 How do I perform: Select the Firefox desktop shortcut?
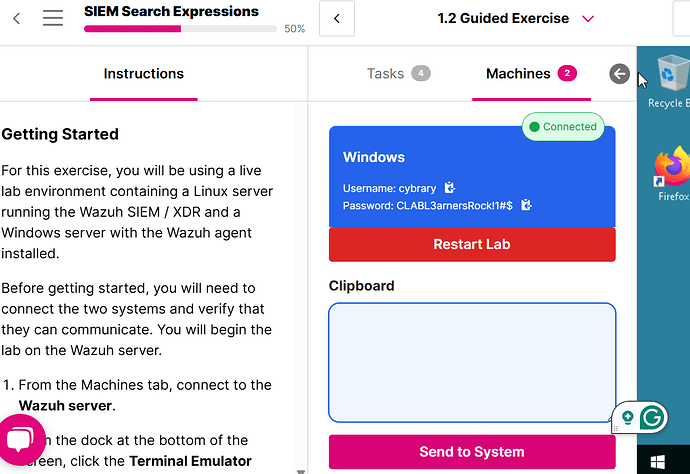pyautogui.click(x=672, y=174)
